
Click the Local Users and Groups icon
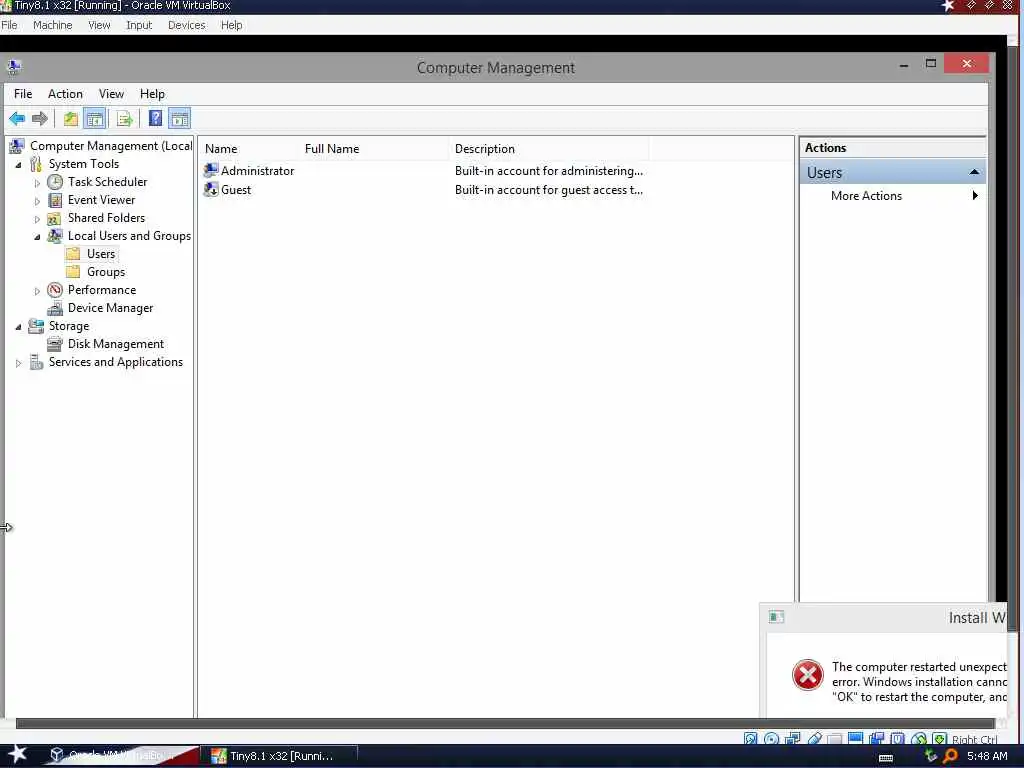[x=55, y=236]
